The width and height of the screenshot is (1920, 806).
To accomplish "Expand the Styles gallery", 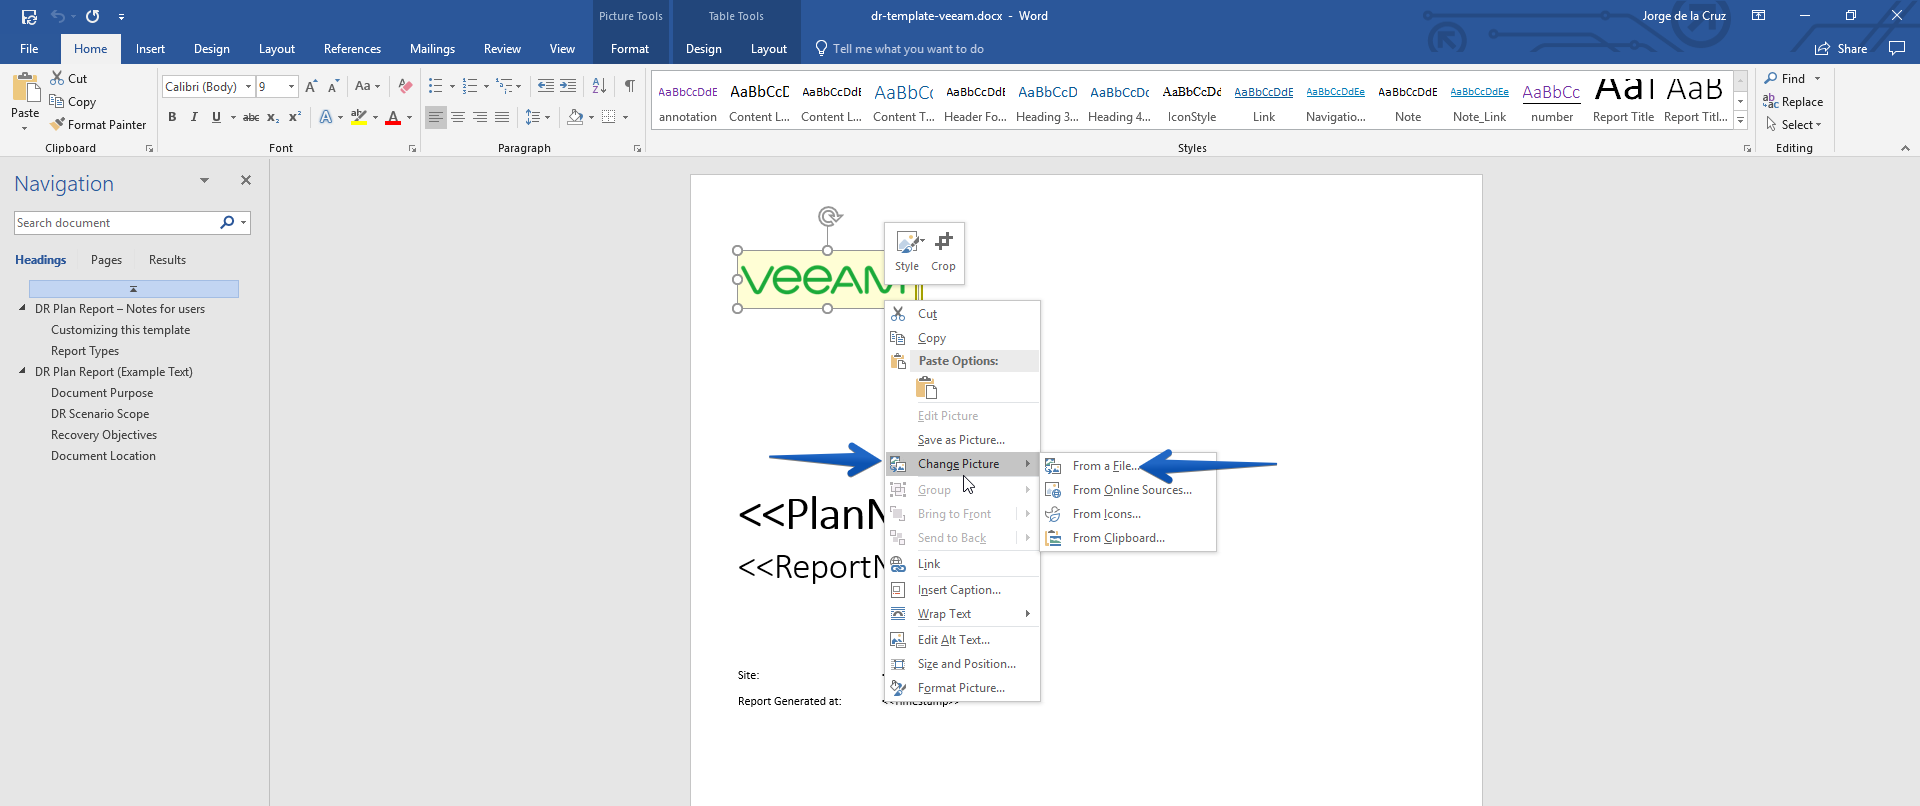I will (x=1741, y=121).
